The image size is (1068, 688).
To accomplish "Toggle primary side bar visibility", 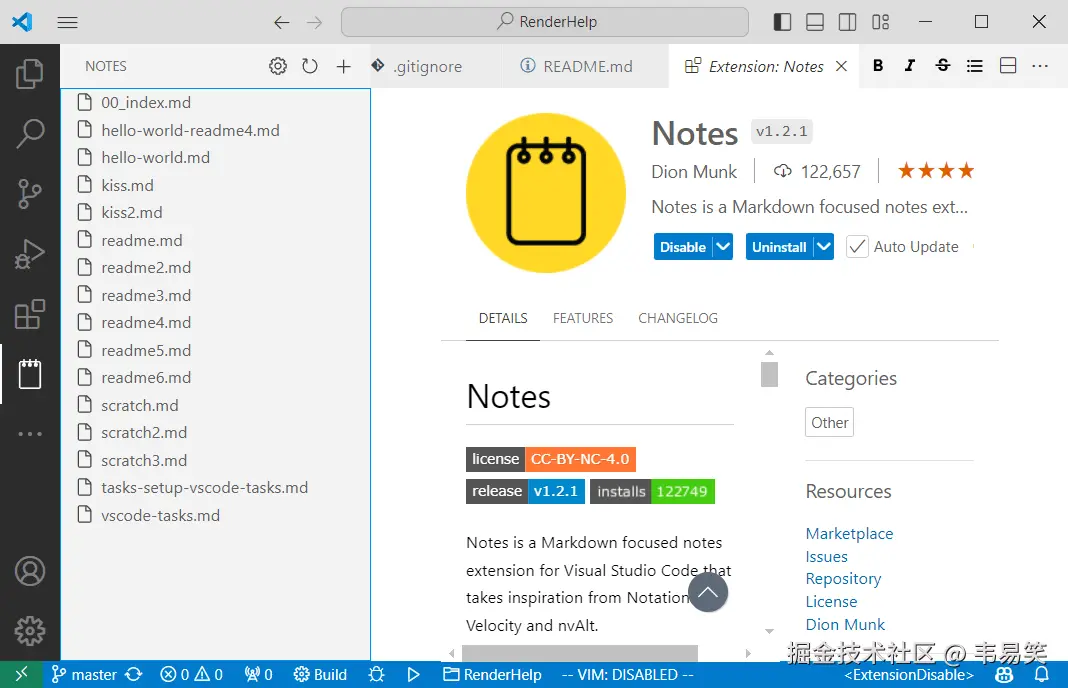I will [782, 22].
